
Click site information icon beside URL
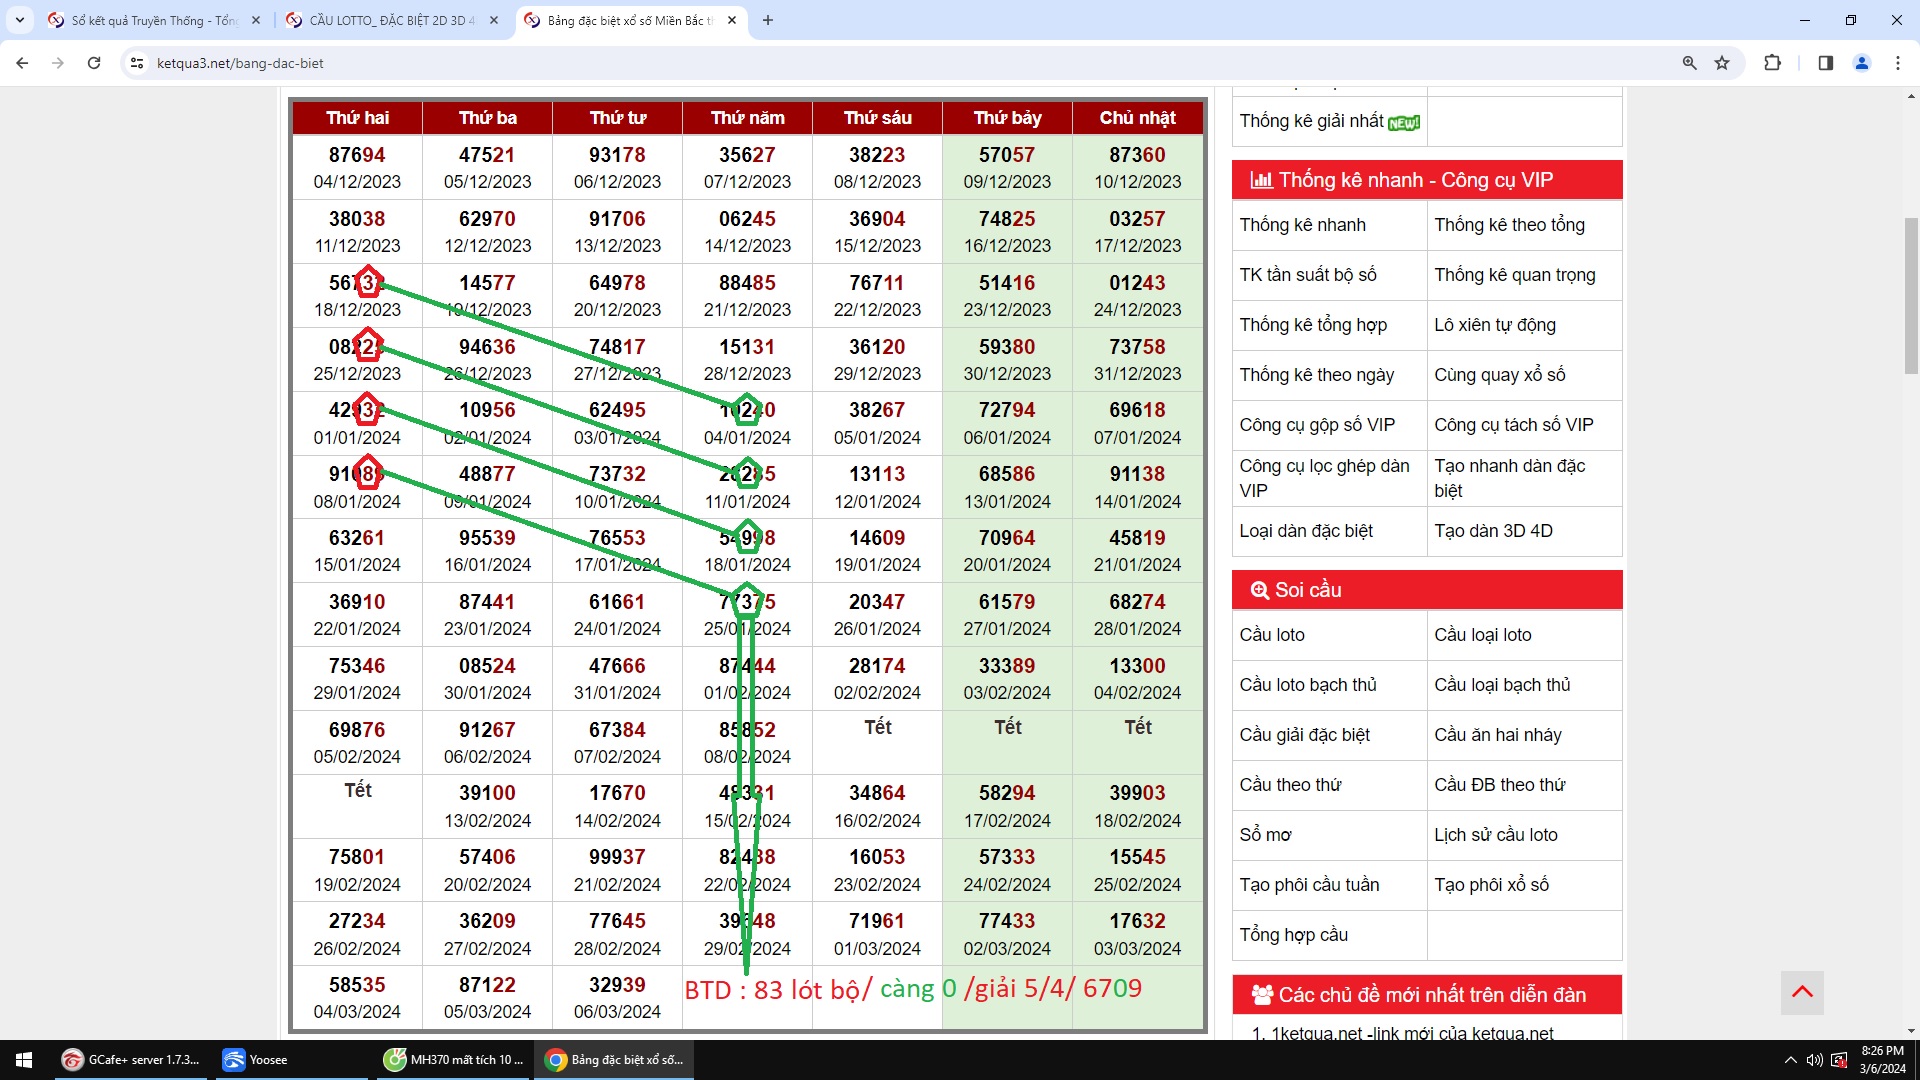137,63
